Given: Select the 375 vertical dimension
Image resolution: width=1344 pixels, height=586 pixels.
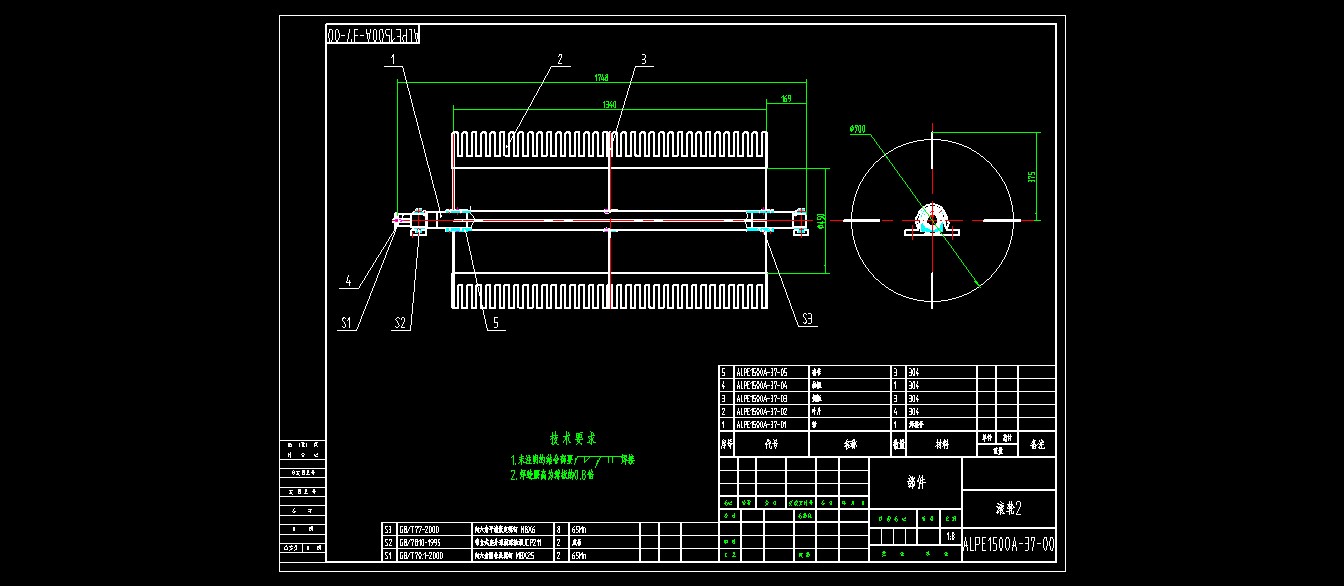Looking at the screenshot, I should pyautogui.click(x=1032, y=177).
